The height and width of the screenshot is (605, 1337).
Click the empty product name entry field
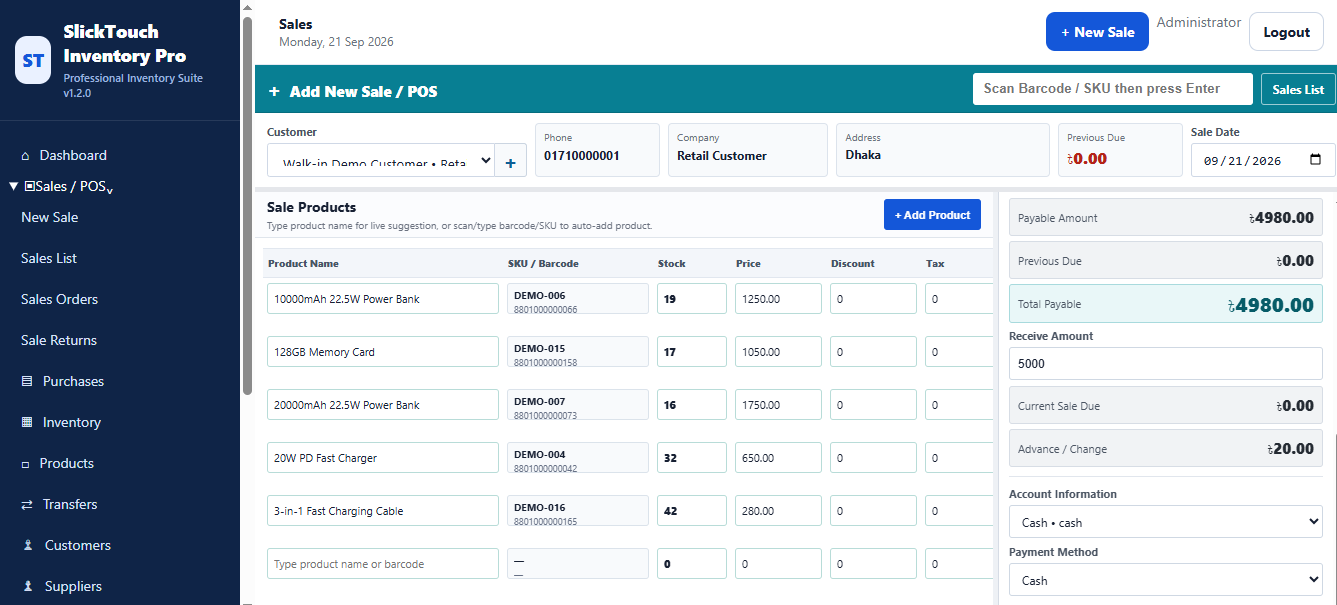click(x=383, y=564)
